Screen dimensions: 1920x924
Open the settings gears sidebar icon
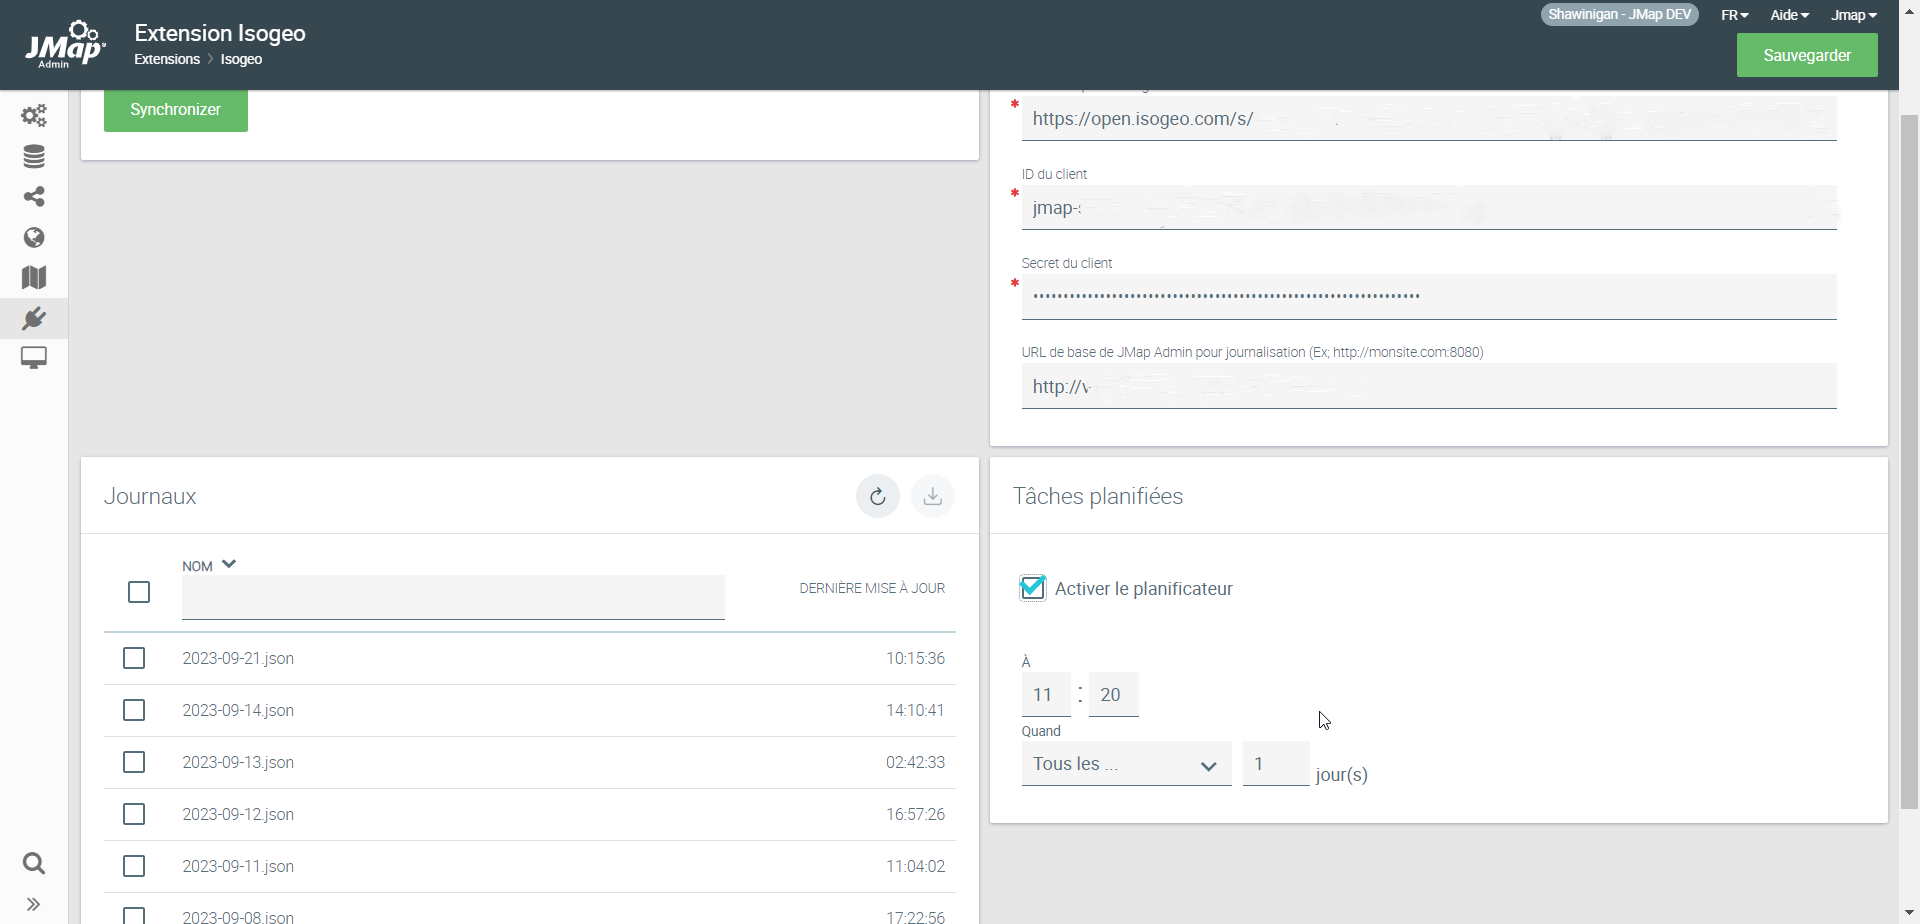click(x=34, y=116)
